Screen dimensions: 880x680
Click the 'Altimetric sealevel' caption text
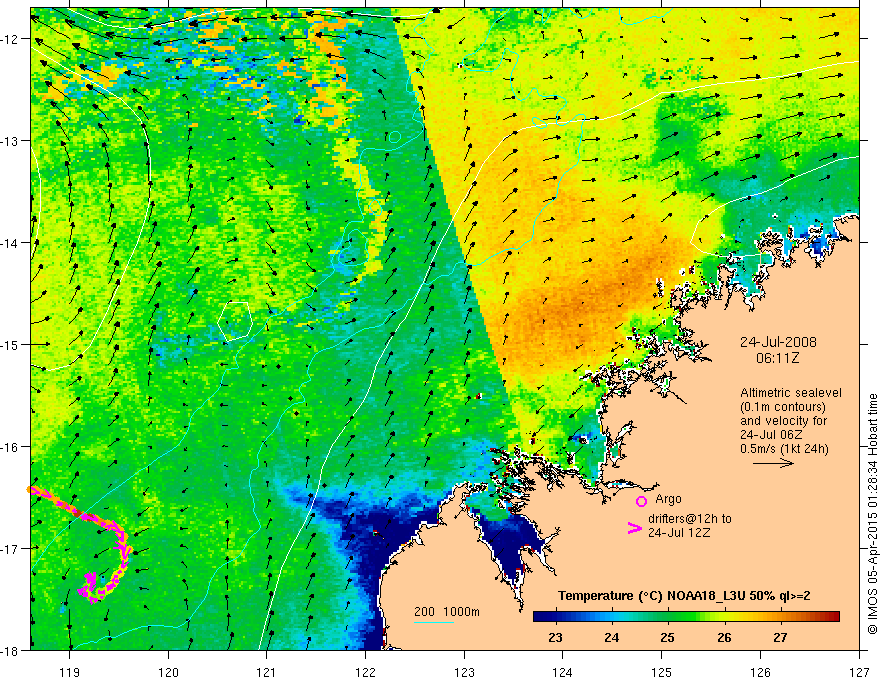[x=791, y=393]
